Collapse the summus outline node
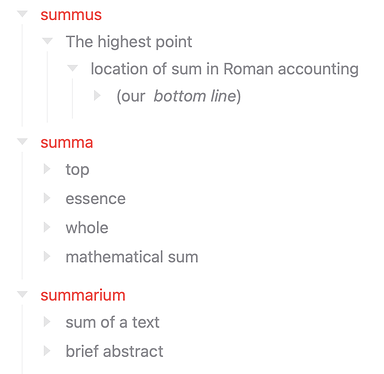Viewport: 384px width, 374px height. pyautogui.click(x=22, y=14)
